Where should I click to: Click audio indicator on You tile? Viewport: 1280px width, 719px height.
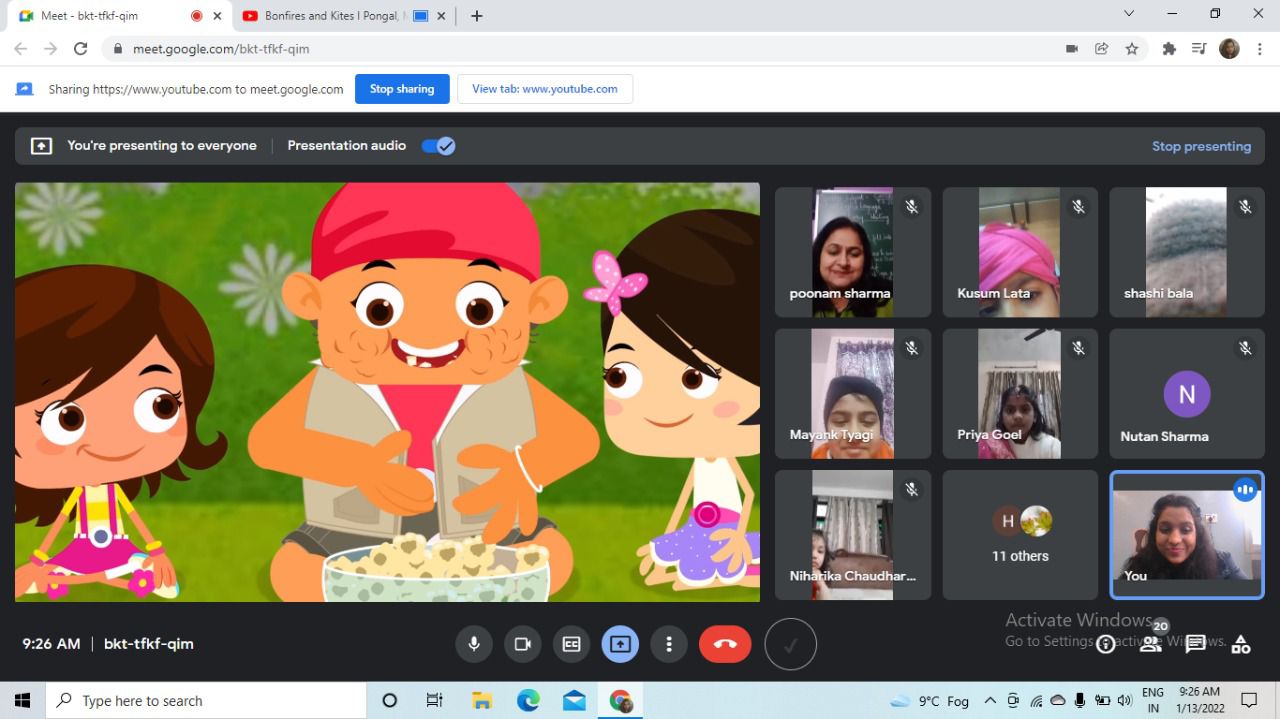1245,490
